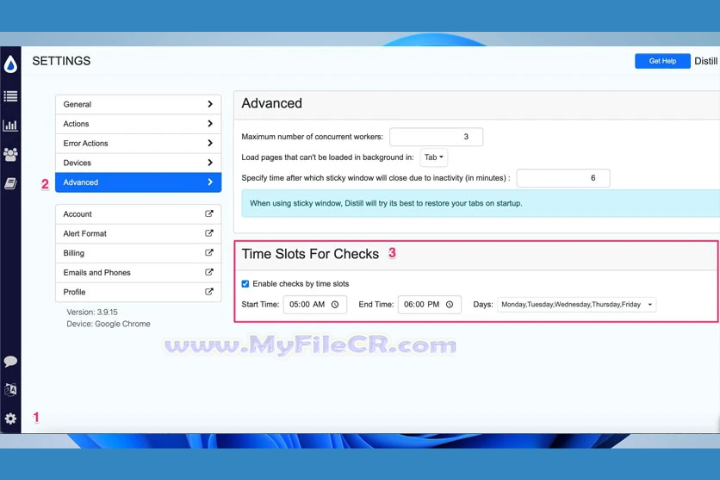The width and height of the screenshot is (720, 480).
Task: Click the Distill water drop logo
Action: (x=11, y=64)
